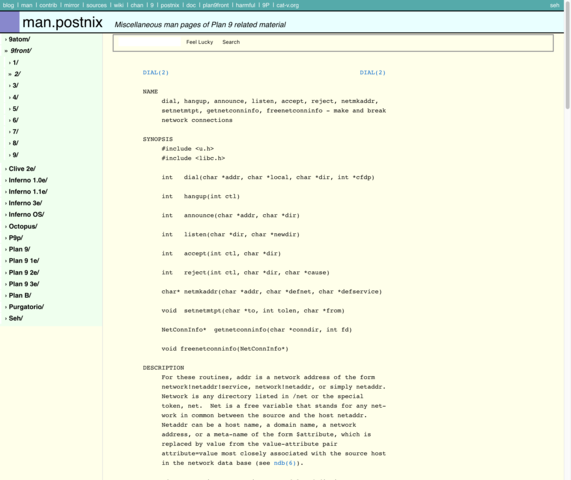Click the man.postnix site title
The height and width of the screenshot is (480, 571).
[x=63, y=22]
